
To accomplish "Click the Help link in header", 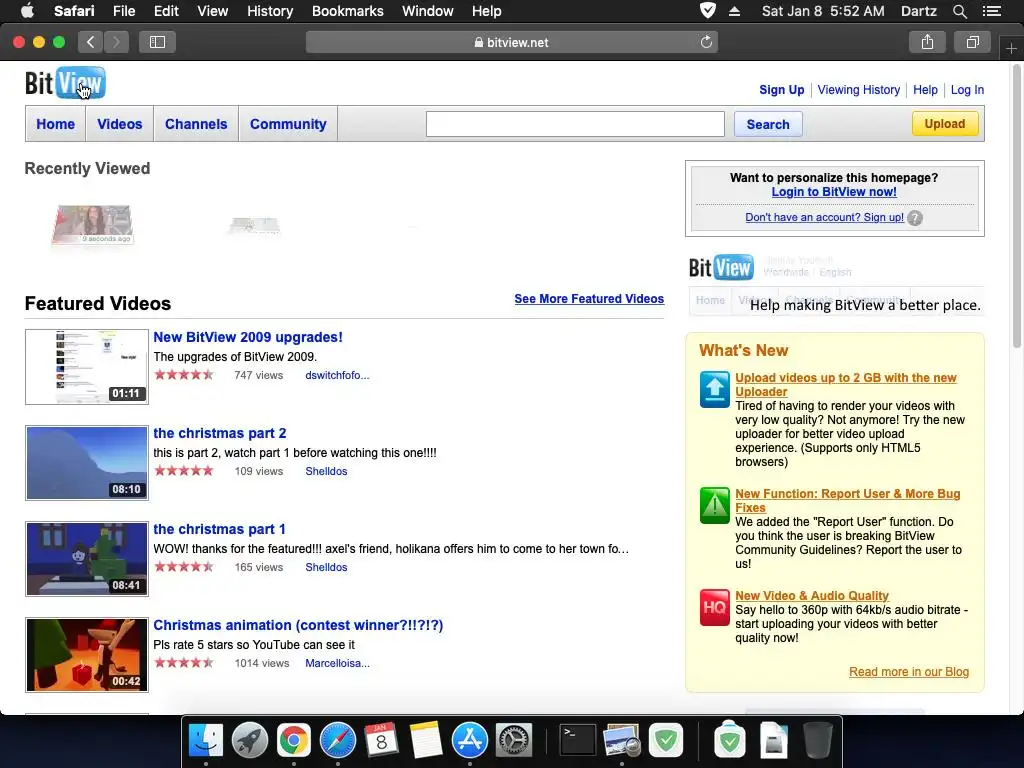I will [925, 90].
